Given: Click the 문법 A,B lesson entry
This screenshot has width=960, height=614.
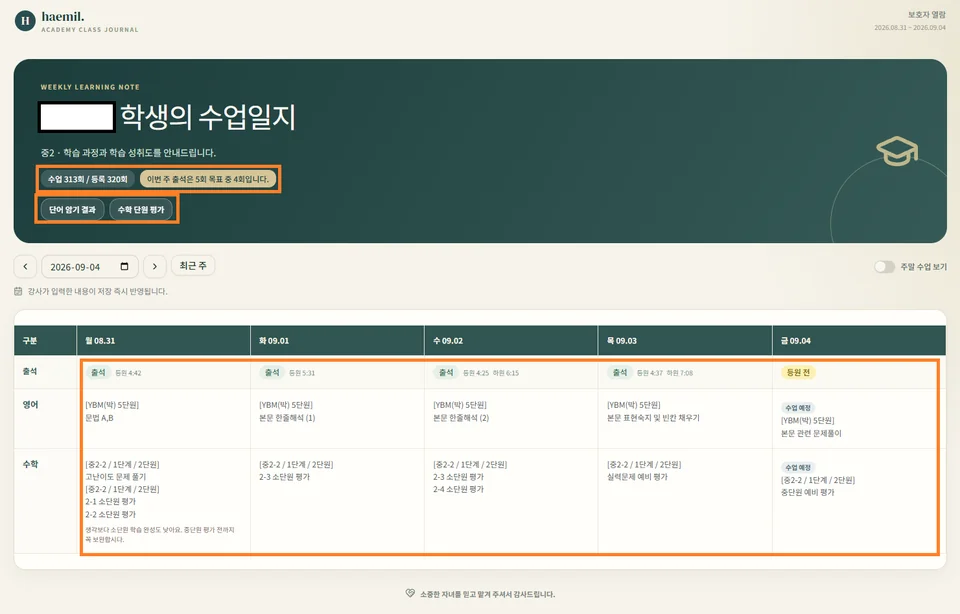Looking at the screenshot, I should click(x=99, y=417).
